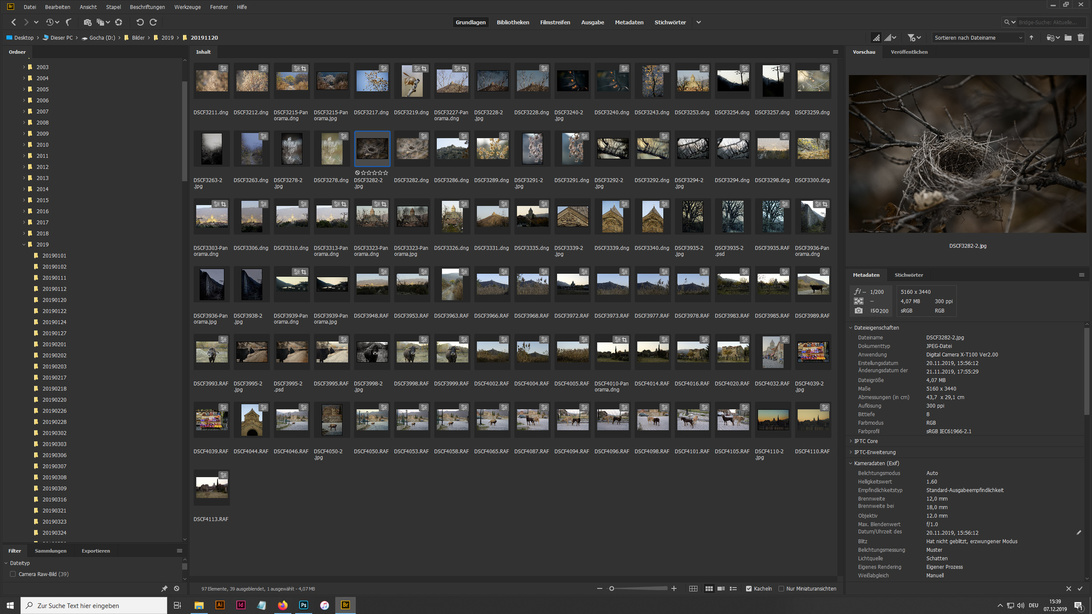The image size is (1092, 614).
Task: Create a new folder with the folder icon
Action: coord(1068,38)
